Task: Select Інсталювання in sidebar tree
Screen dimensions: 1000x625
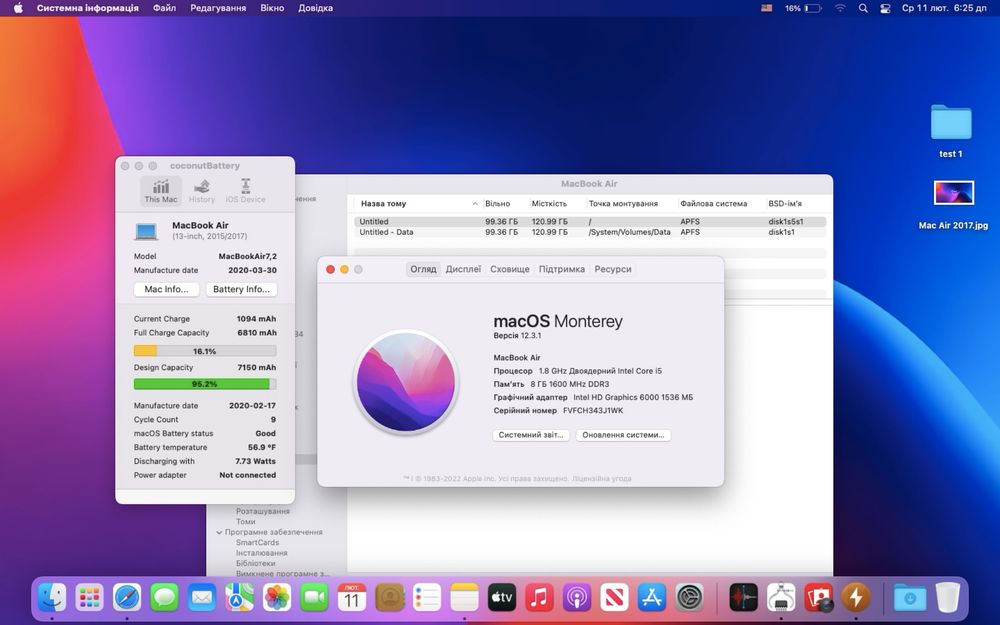Action: [x=261, y=553]
